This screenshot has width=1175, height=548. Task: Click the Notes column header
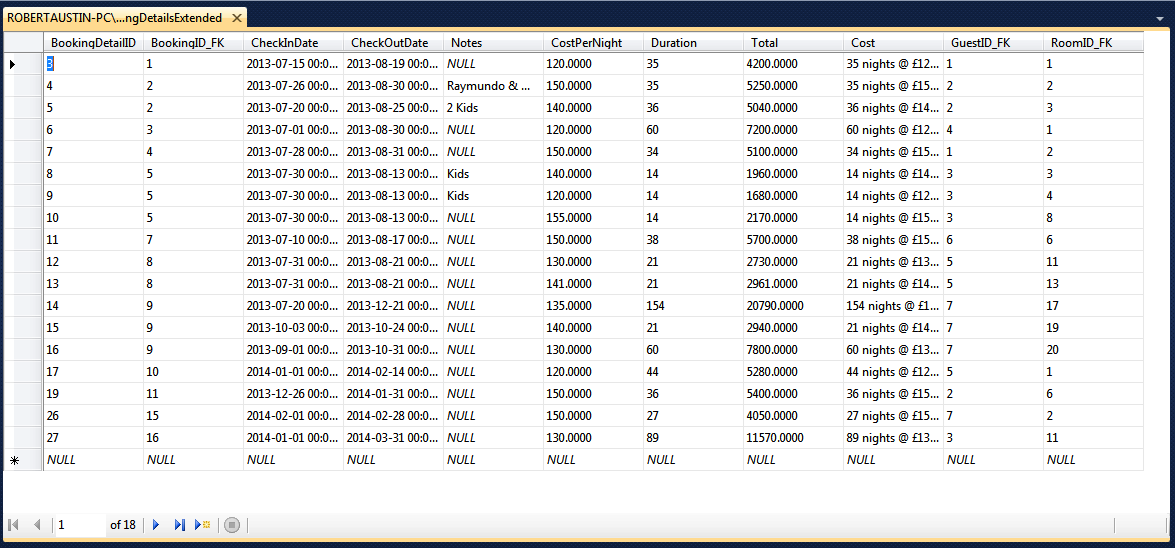493,43
